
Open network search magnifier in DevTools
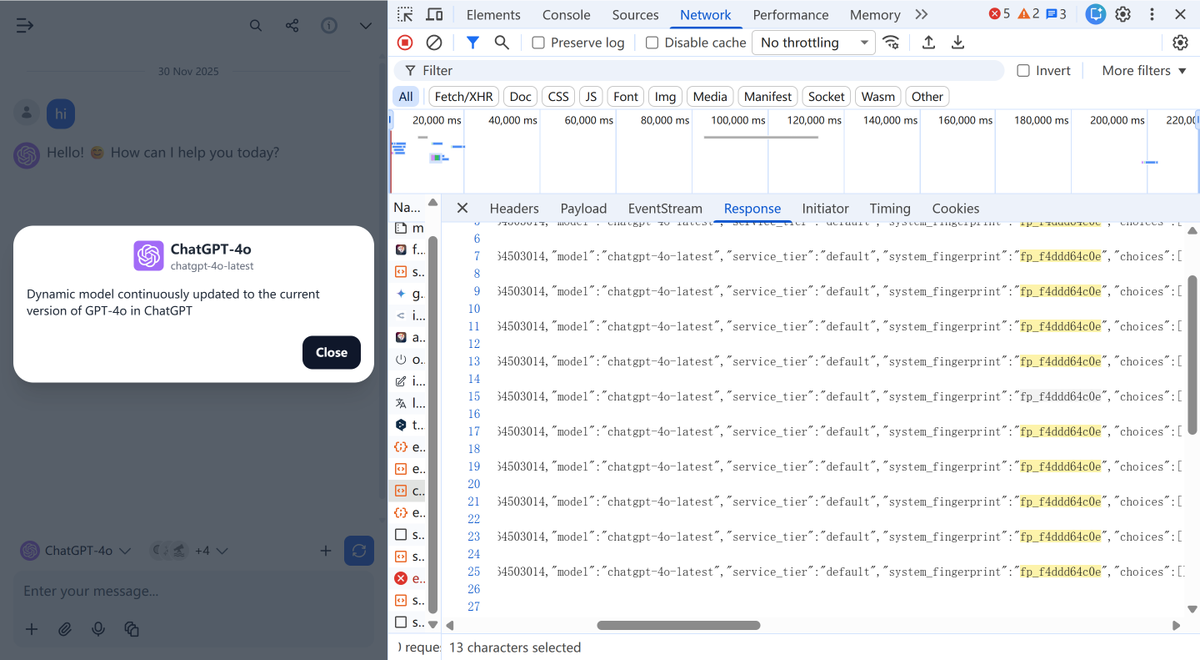pos(502,42)
